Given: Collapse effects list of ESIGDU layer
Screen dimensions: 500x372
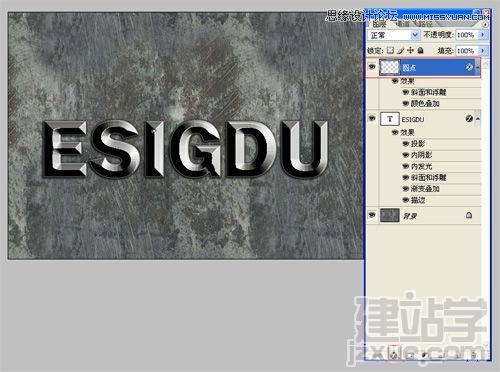Looking at the screenshot, I should point(478,119).
